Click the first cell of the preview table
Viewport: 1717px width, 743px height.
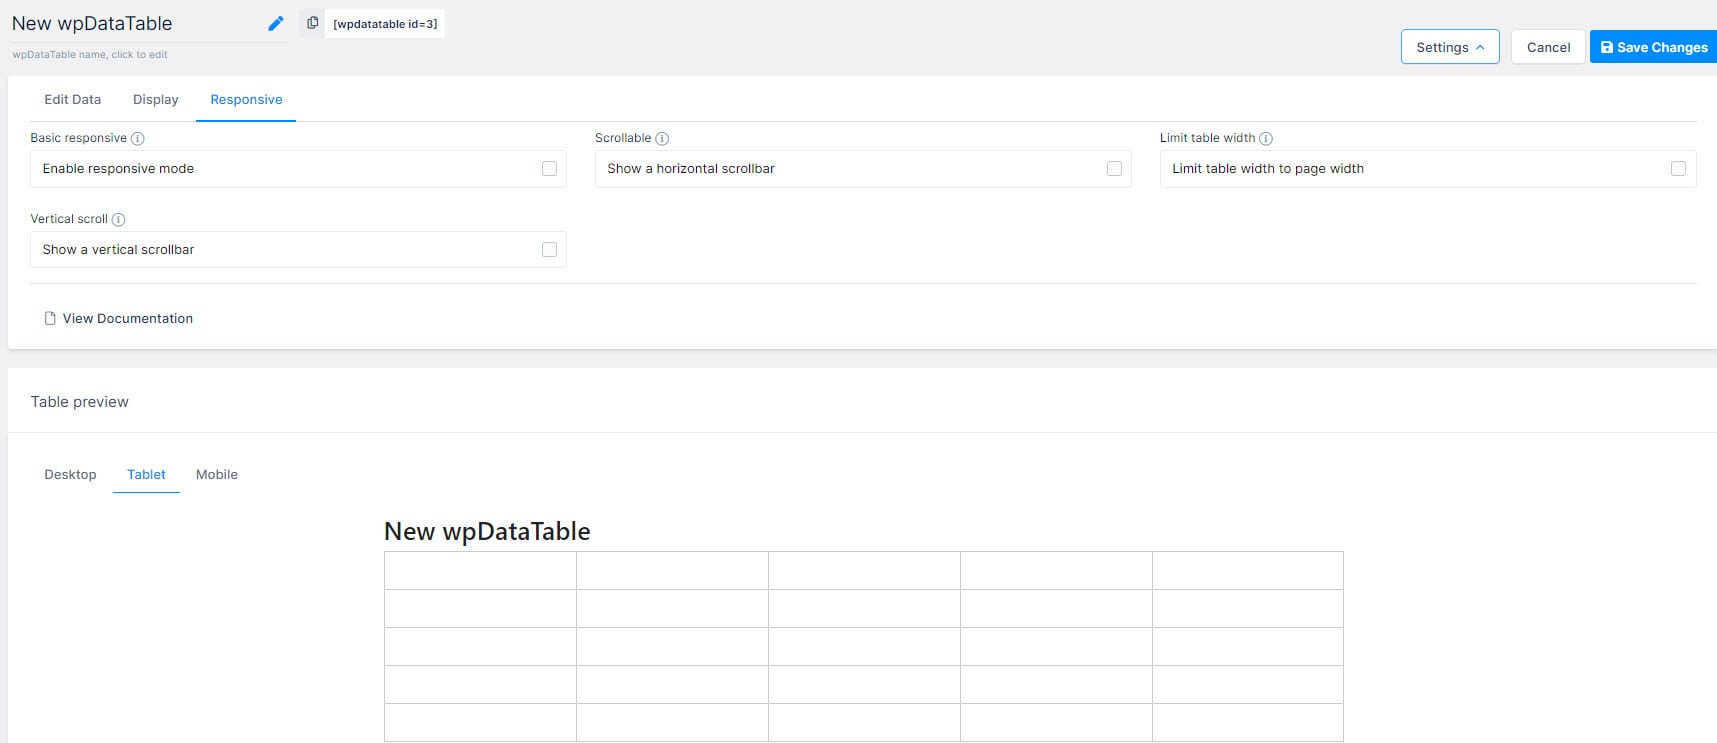click(480, 570)
